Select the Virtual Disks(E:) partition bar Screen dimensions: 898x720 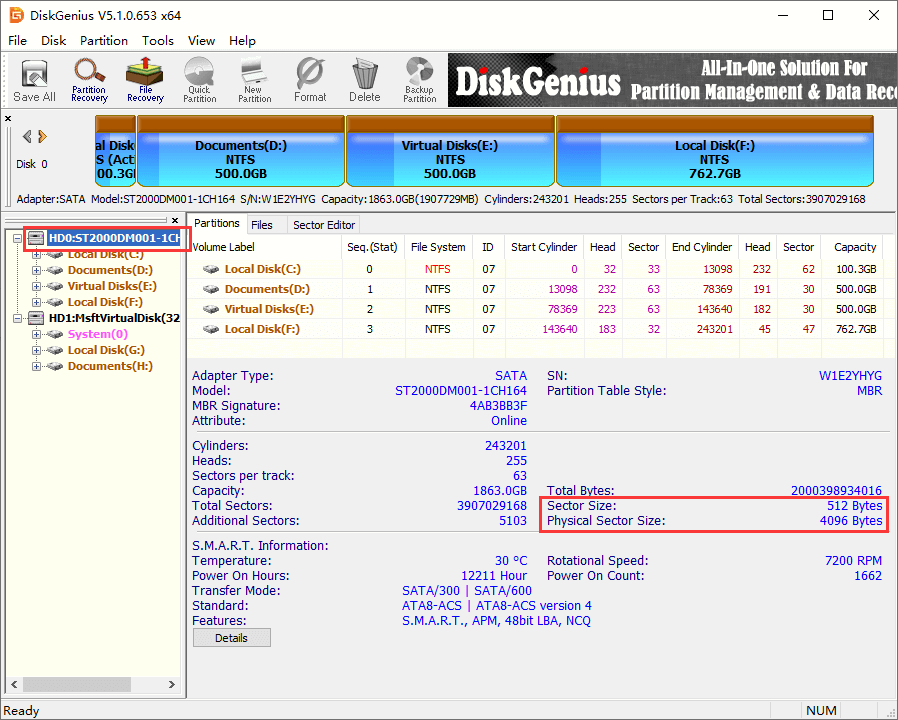tap(450, 152)
